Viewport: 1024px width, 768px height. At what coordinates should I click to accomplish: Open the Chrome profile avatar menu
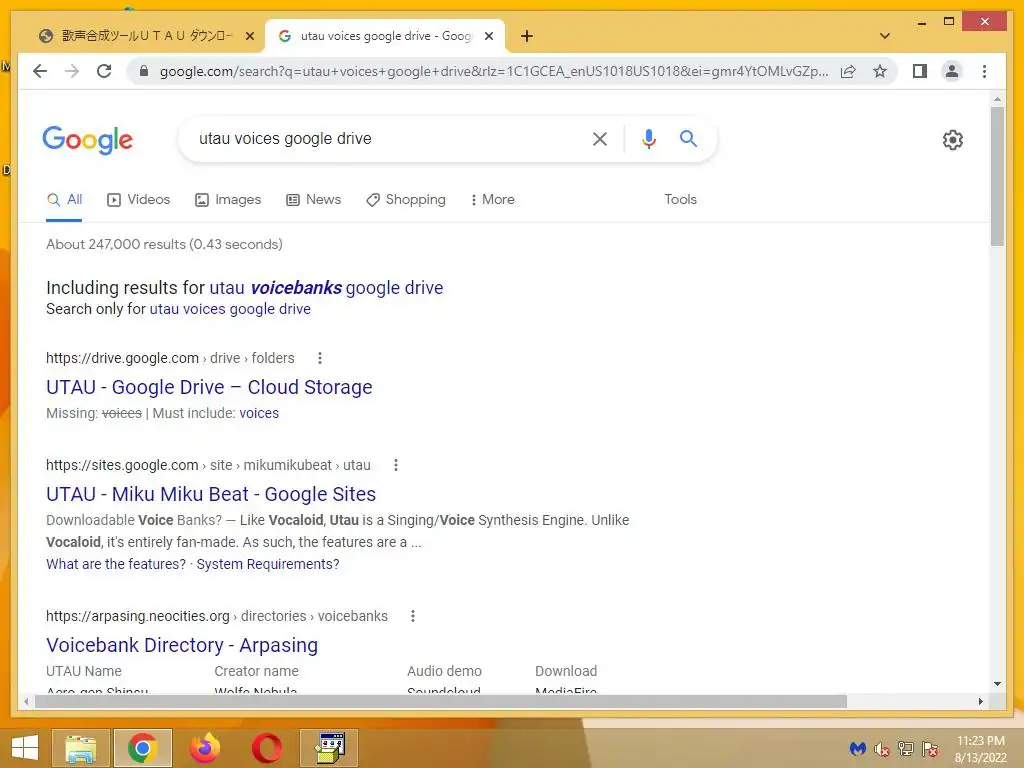(952, 71)
